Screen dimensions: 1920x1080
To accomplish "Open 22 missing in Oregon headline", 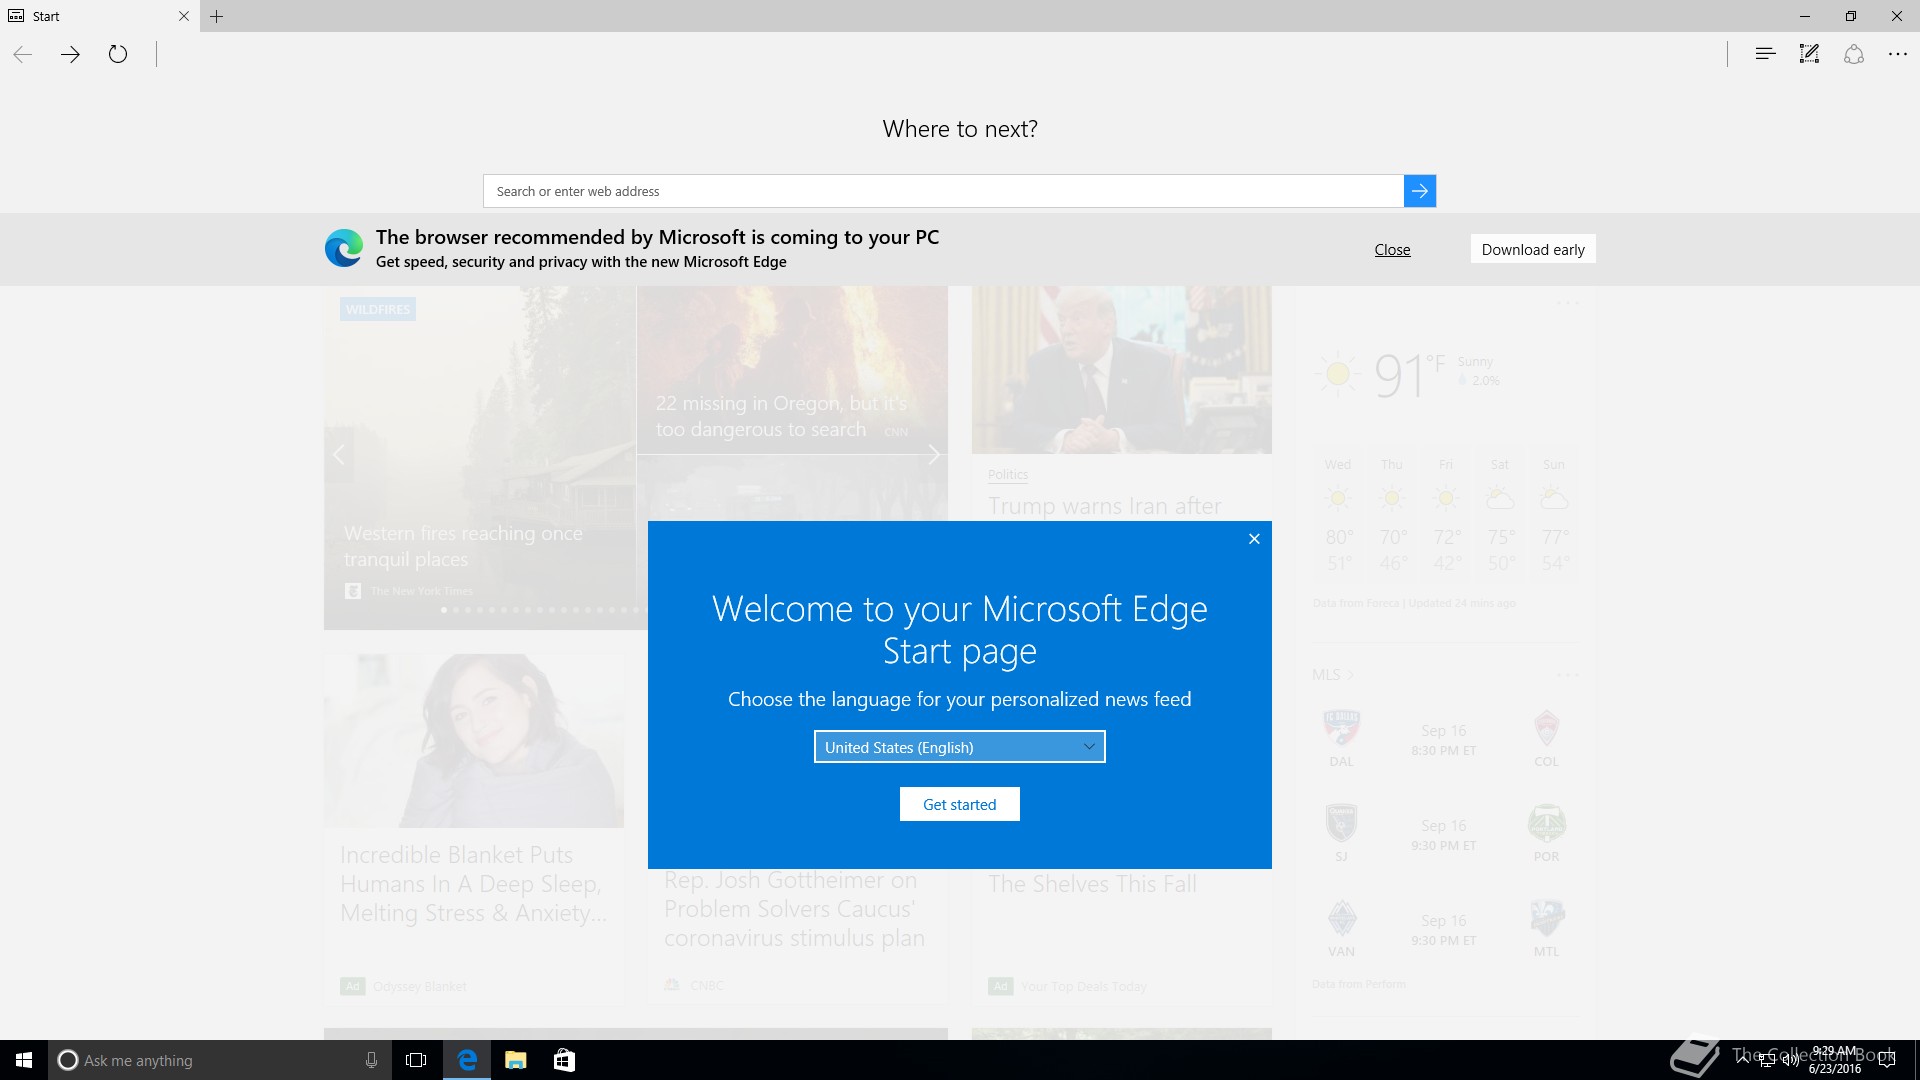I will pyautogui.click(x=781, y=417).
